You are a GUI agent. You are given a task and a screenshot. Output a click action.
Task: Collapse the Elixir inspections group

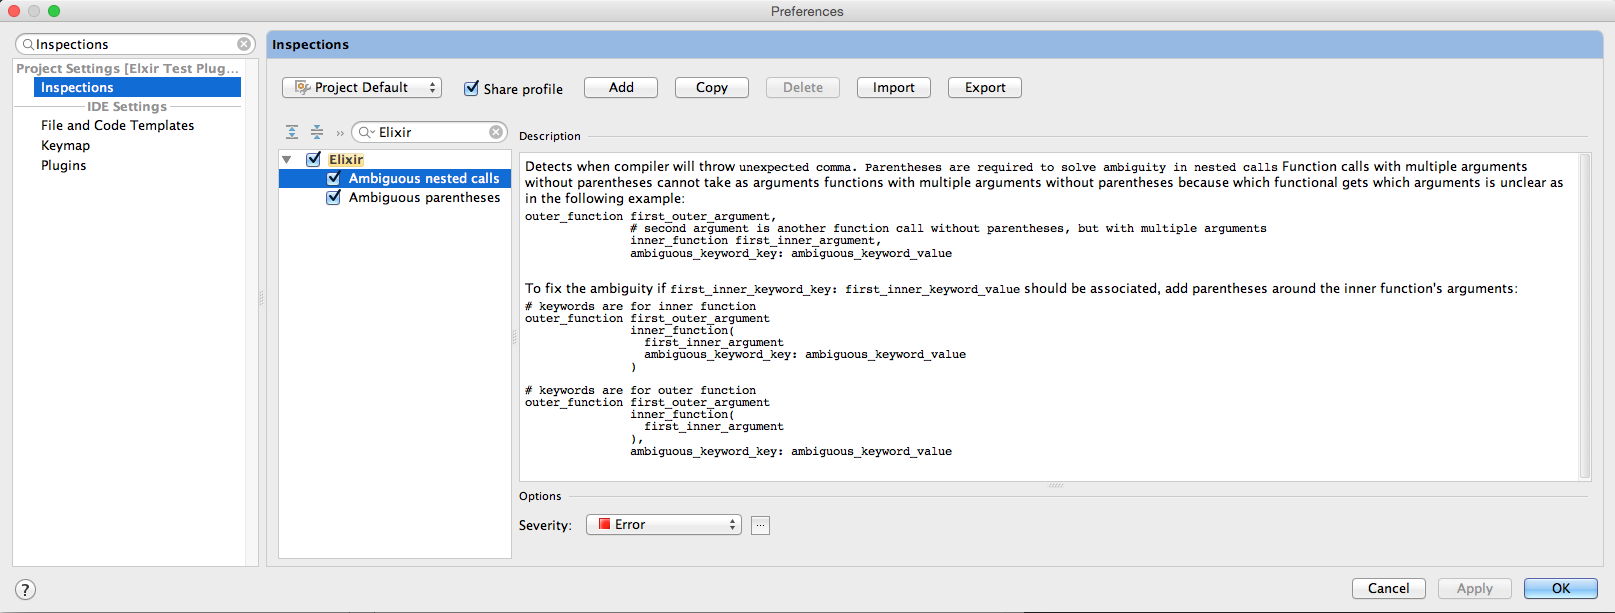pos(287,159)
